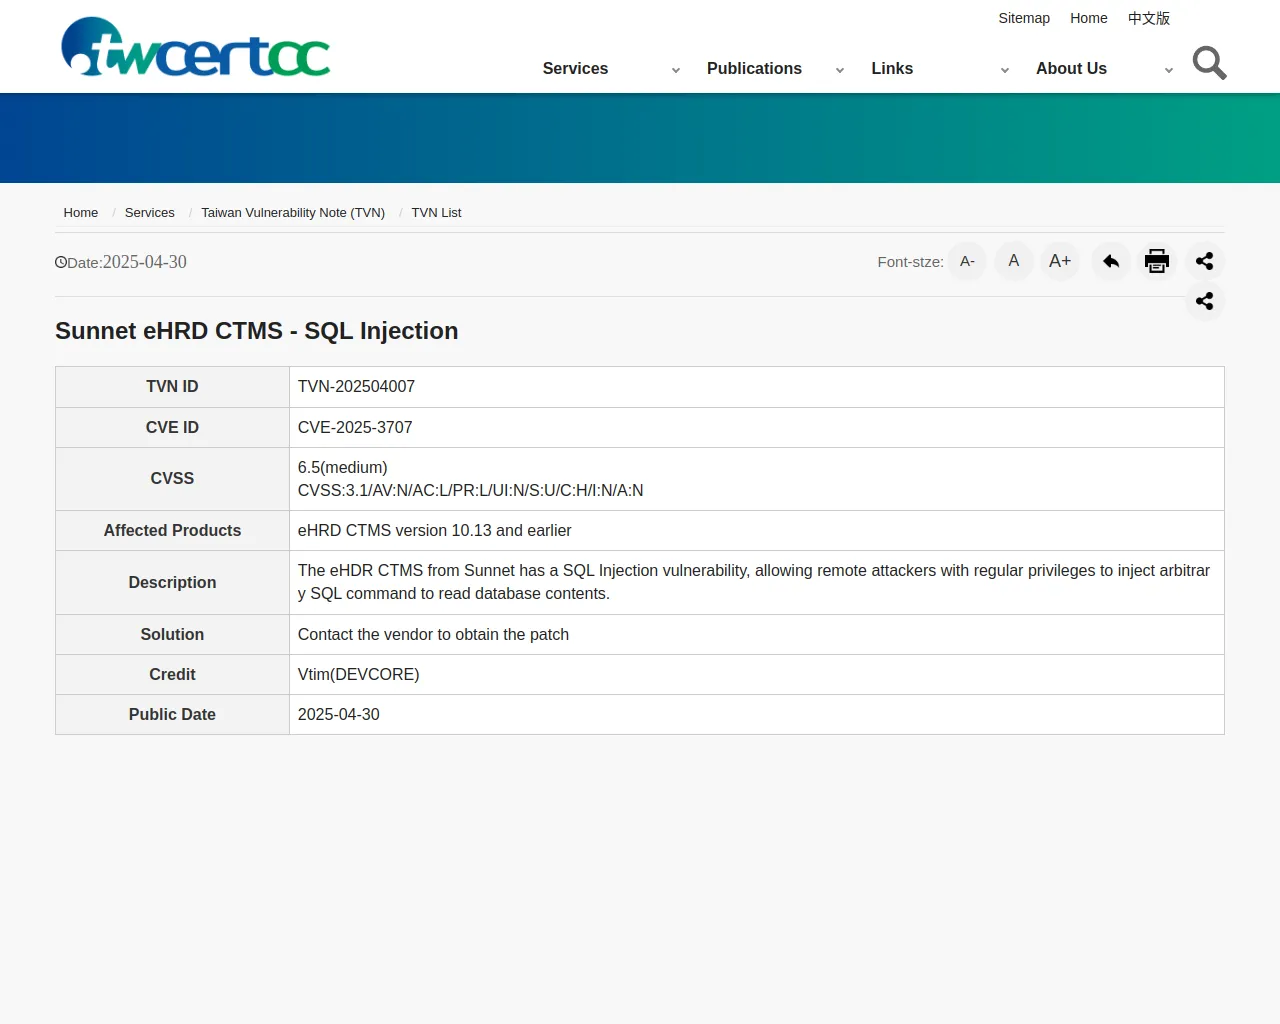The width and height of the screenshot is (1280, 1024).
Task: Click the Solution header cell
Action: click(x=172, y=634)
